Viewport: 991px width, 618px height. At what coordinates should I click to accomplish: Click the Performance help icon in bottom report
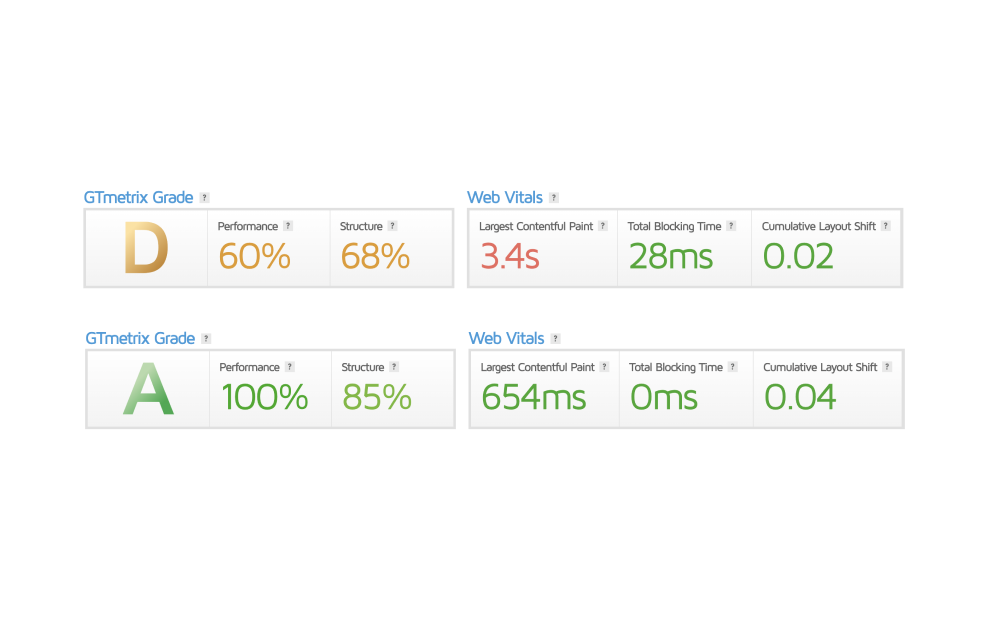(x=290, y=367)
